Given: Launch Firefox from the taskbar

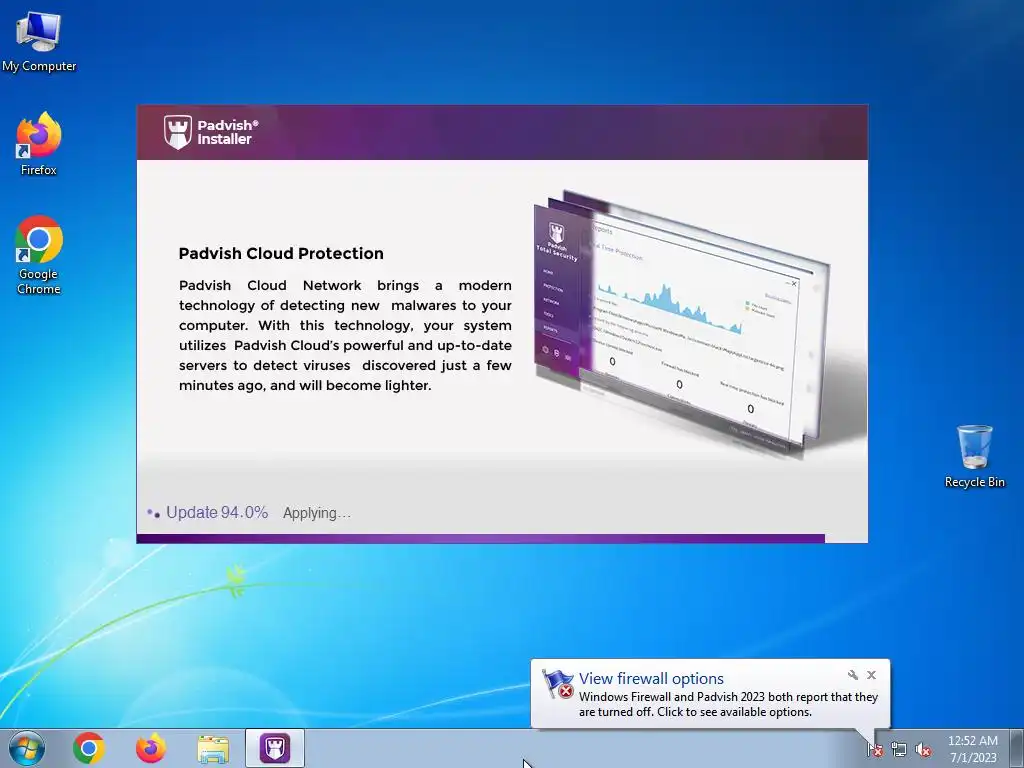Looking at the screenshot, I should pos(151,748).
